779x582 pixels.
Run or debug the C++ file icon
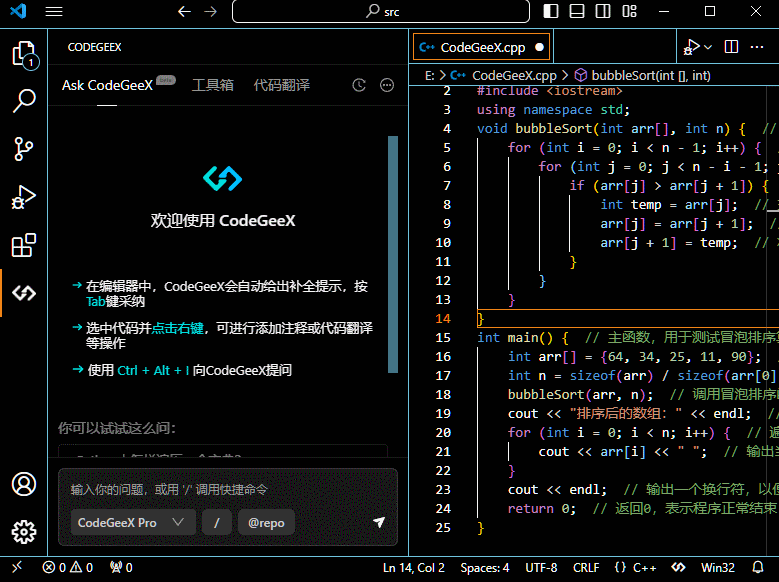(x=691, y=47)
